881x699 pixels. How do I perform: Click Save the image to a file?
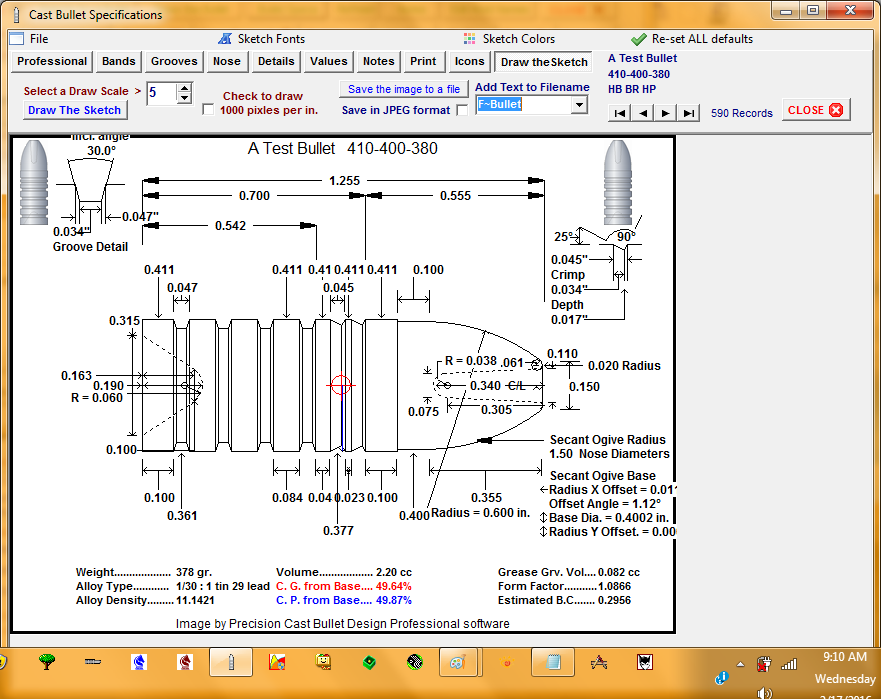403,89
